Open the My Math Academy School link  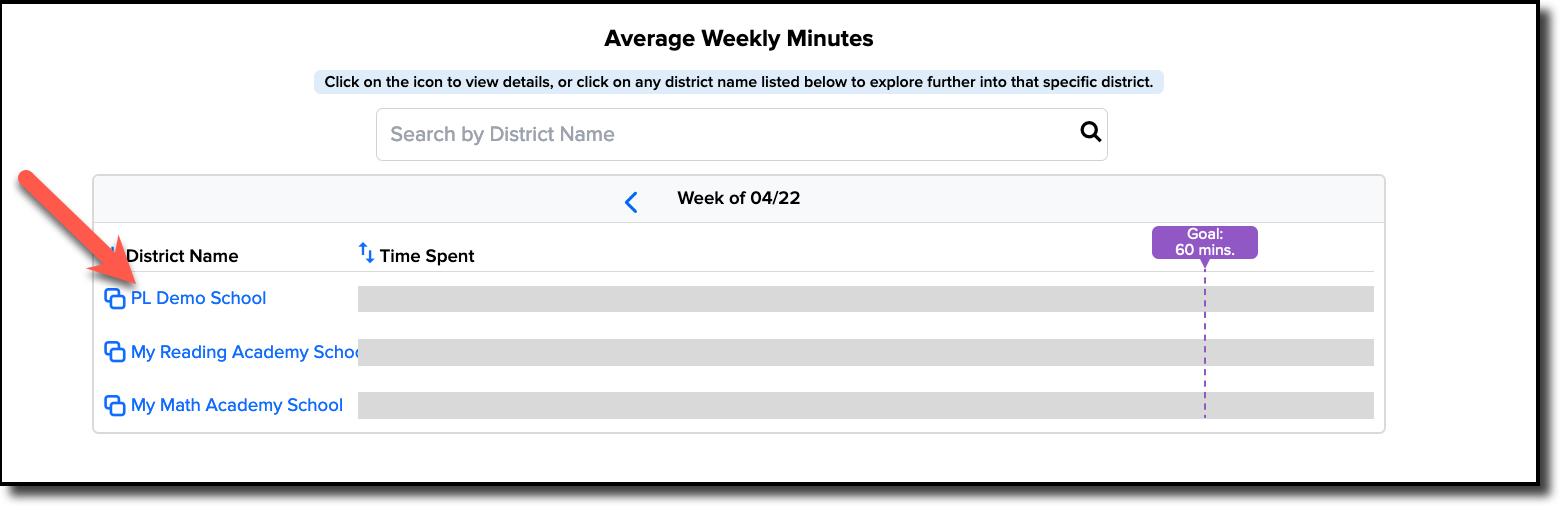click(x=237, y=405)
